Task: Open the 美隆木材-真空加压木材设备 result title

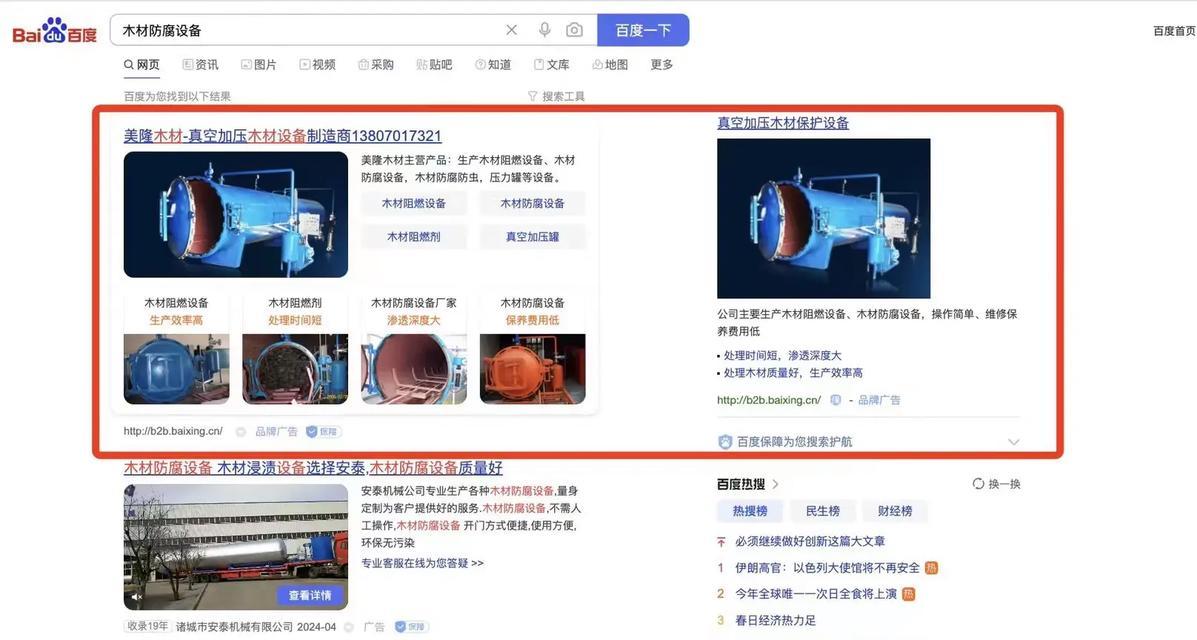Action: 282,136
